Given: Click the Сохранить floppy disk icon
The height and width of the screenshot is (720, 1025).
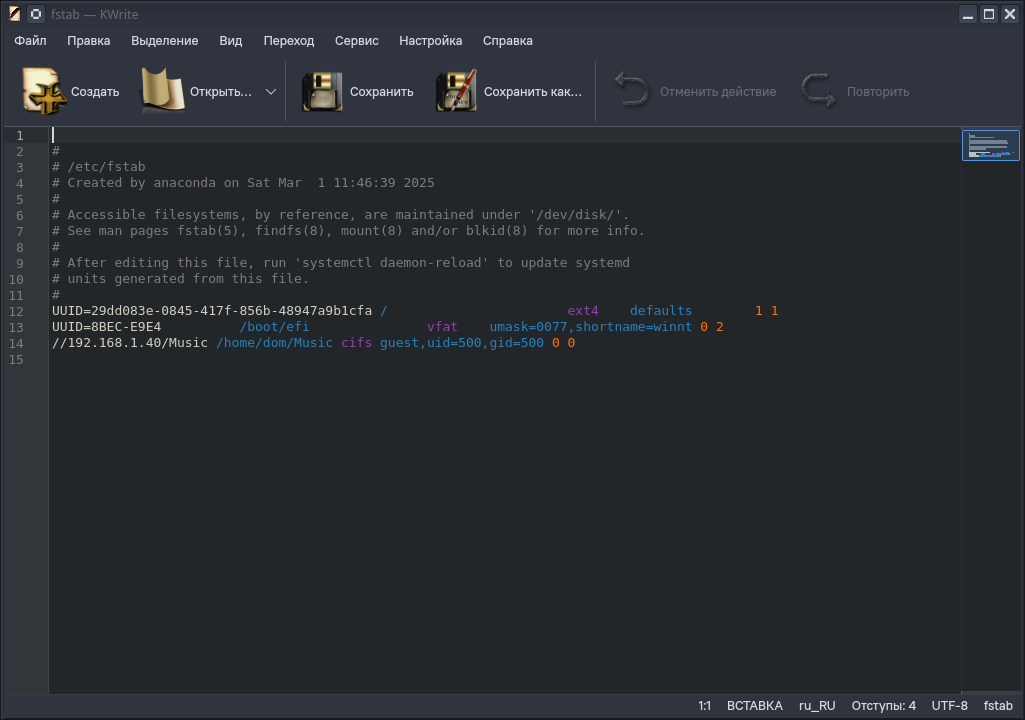Looking at the screenshot, I should pyautogui.click(x=323, y=92).
